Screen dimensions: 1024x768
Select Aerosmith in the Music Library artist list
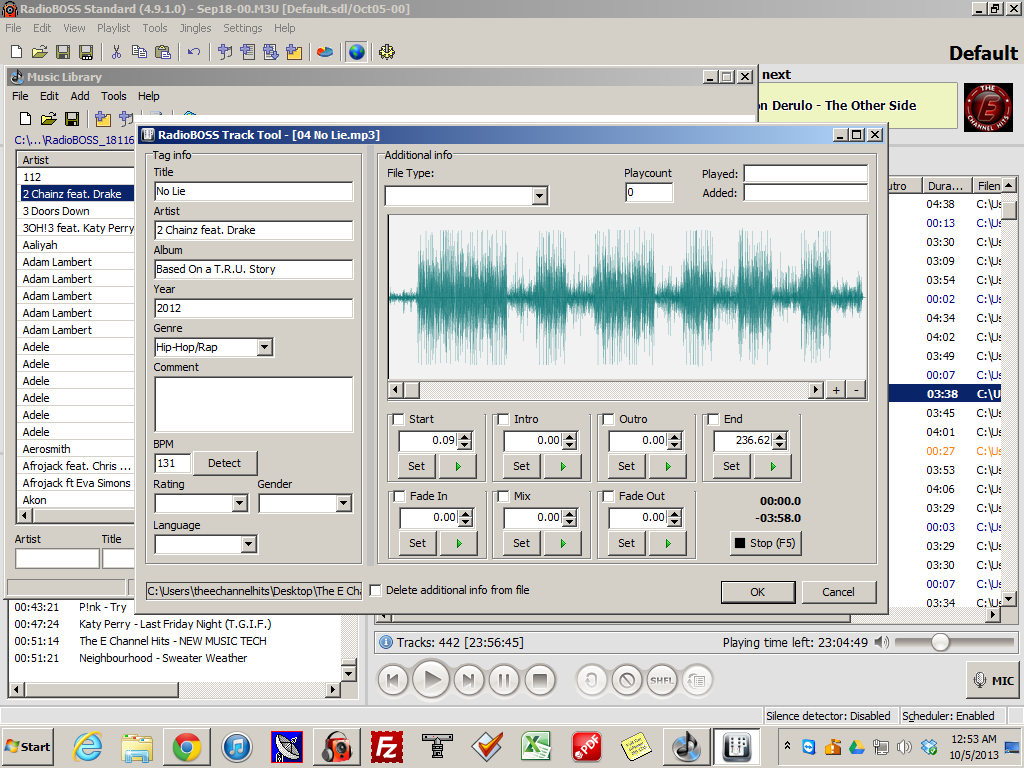pyautogui.click(x=76, y=449)
